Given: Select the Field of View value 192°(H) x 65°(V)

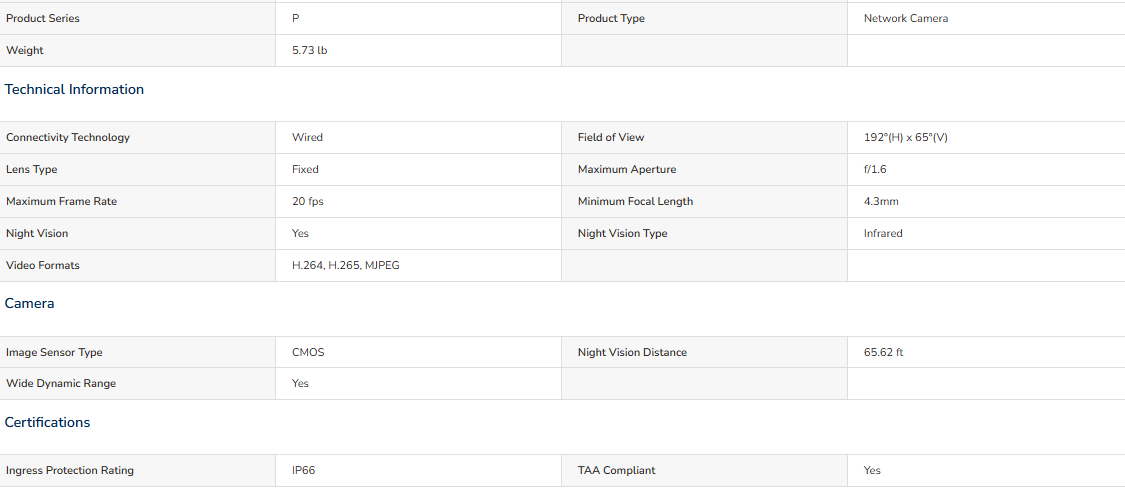Looking at the screenshot, I should click(905, 137).
